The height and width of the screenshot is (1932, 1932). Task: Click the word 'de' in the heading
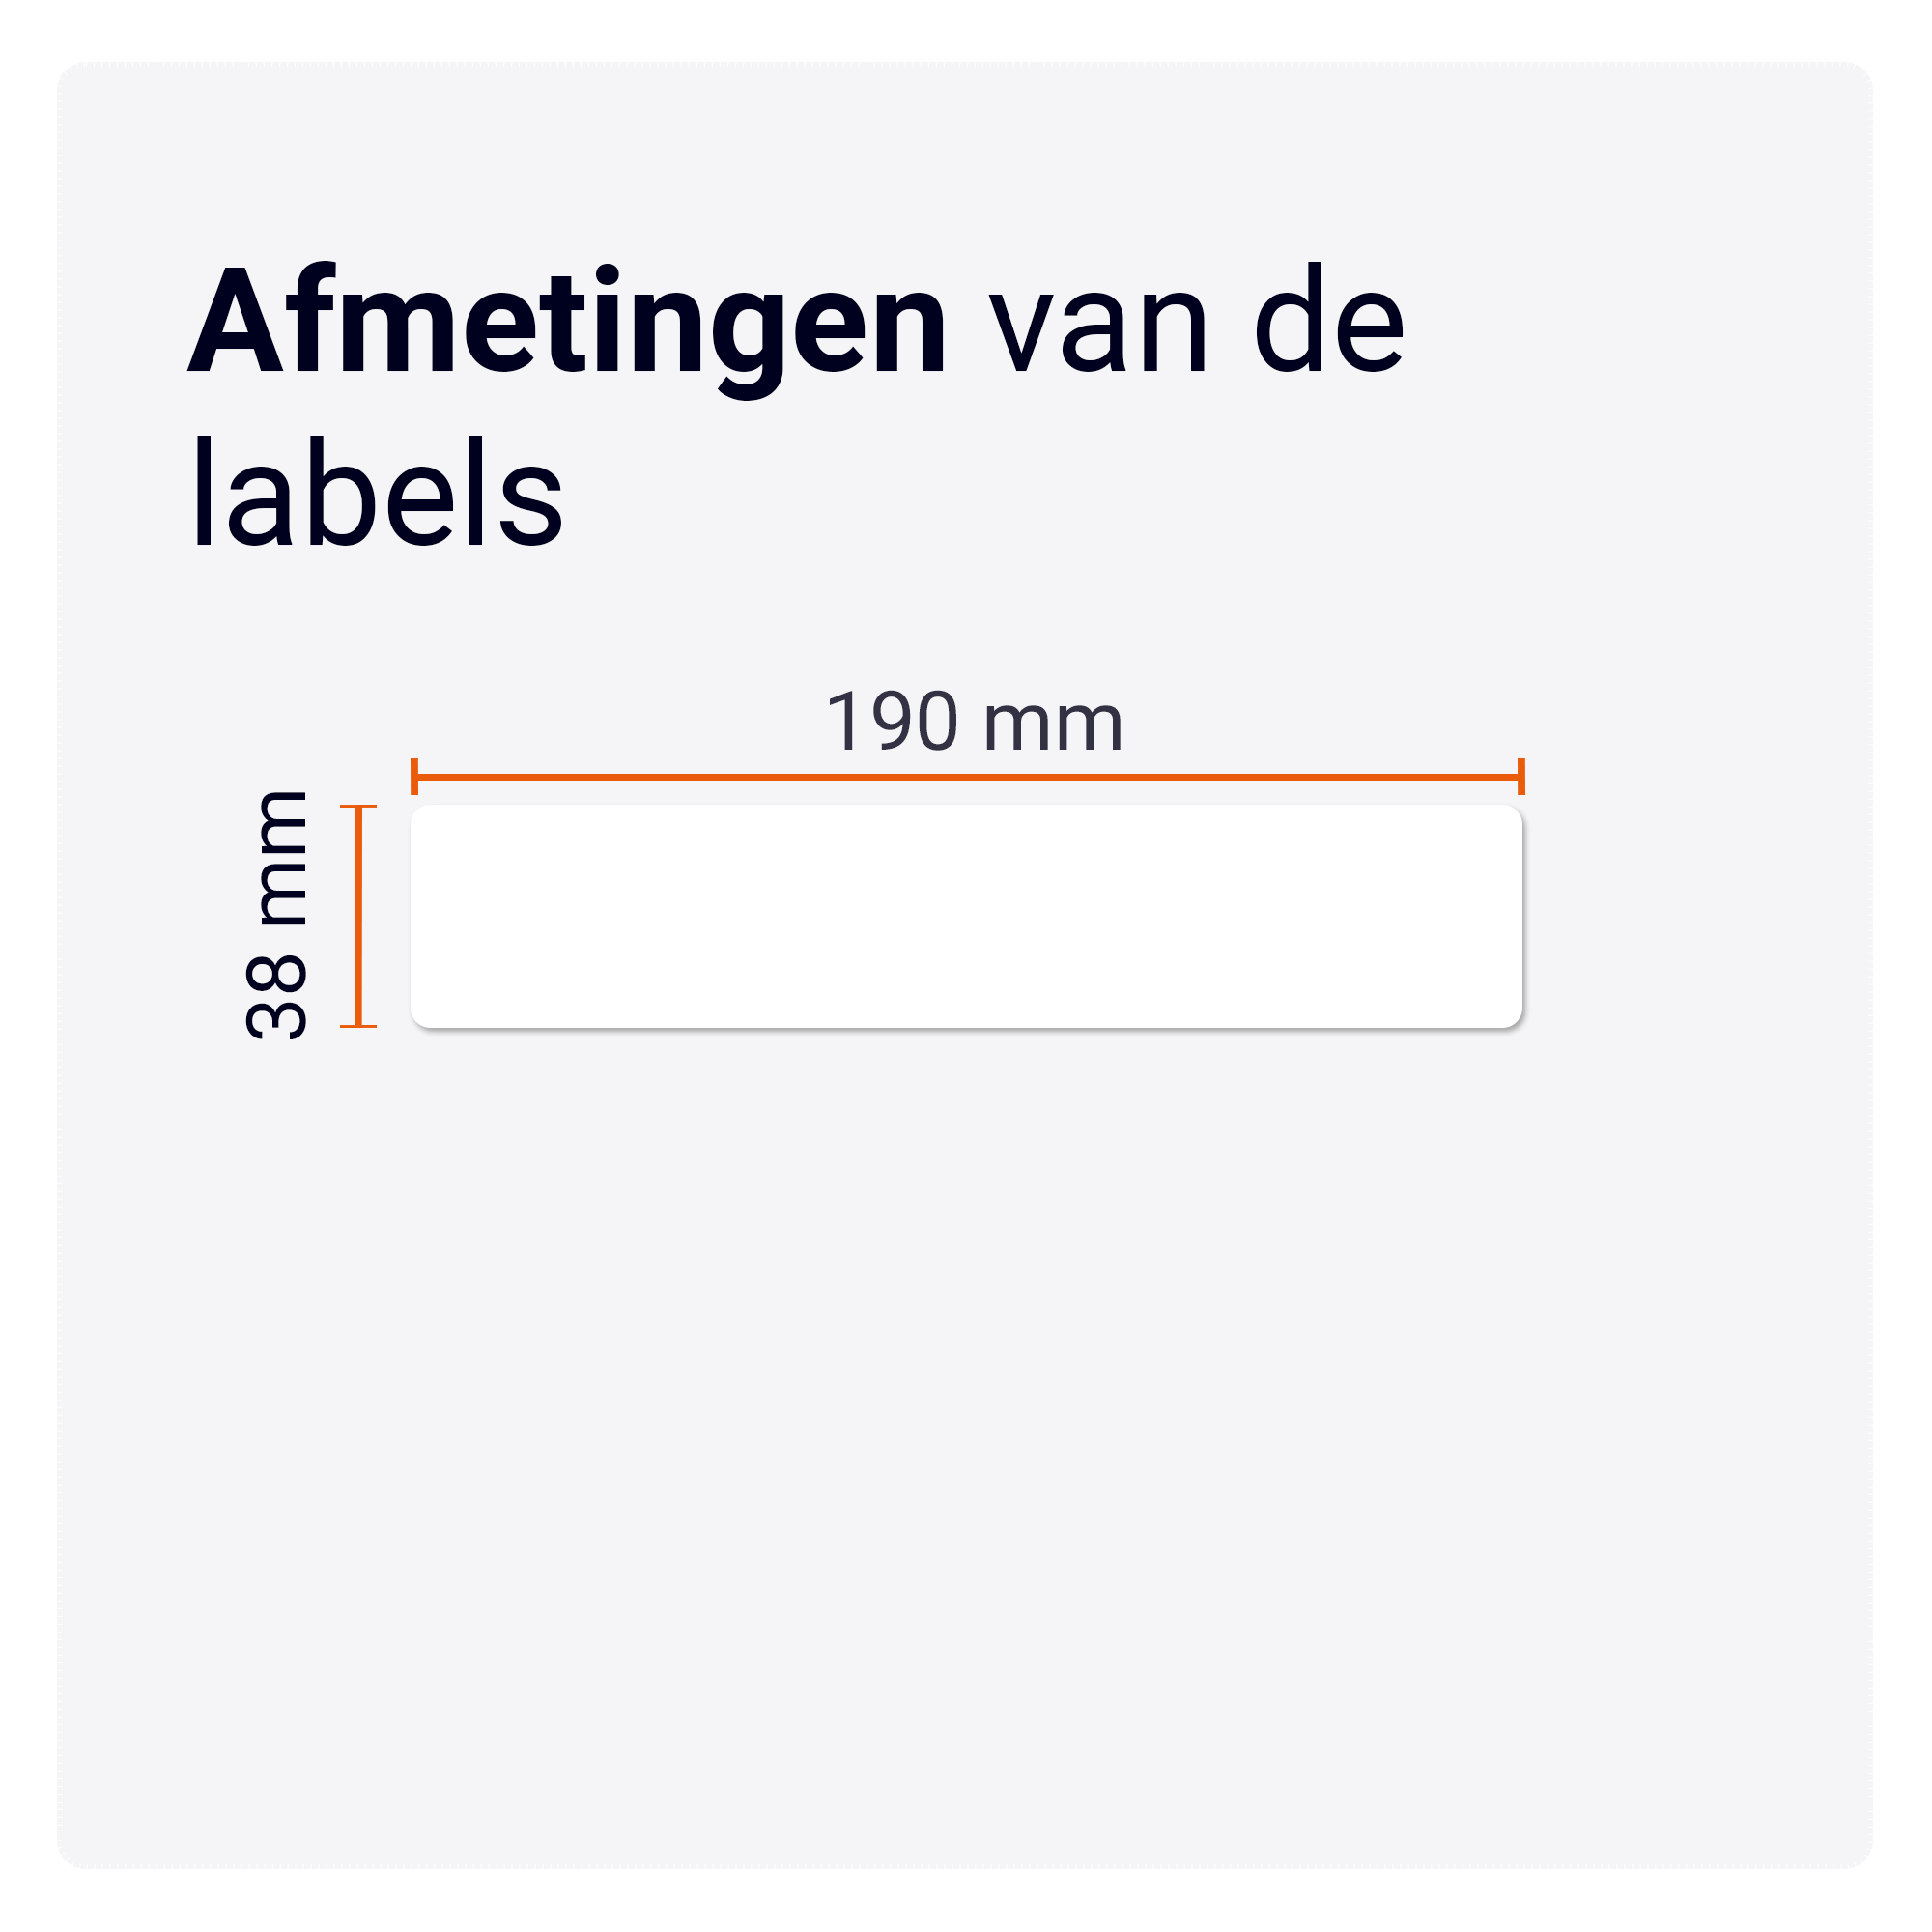(1330, 319)
